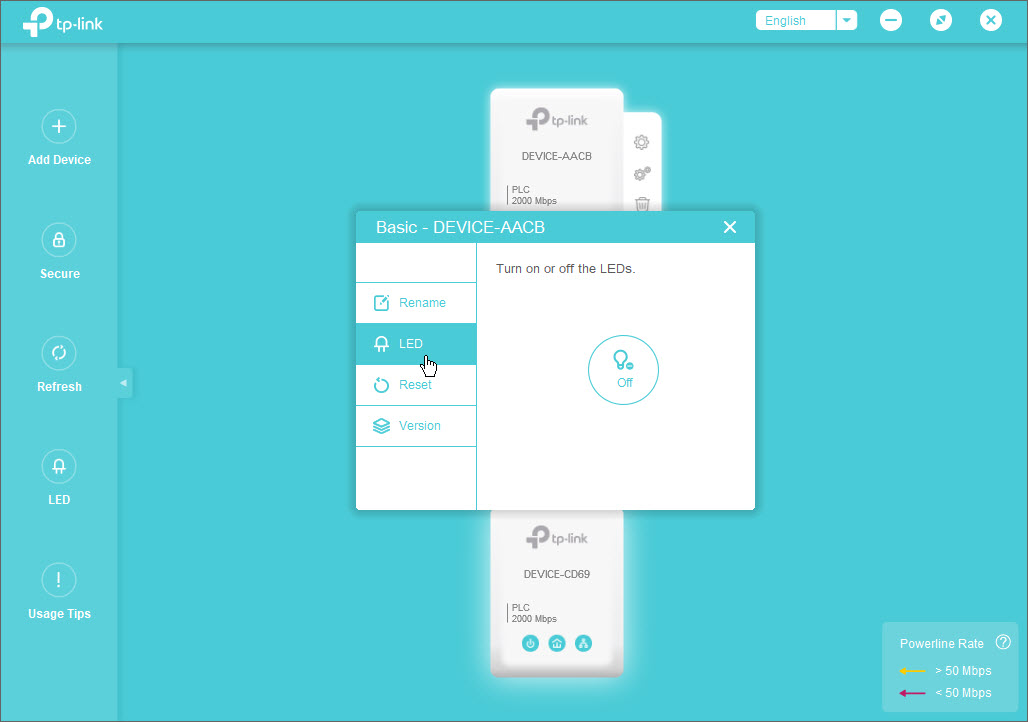
Task: Toggle the LED Off bulb button
Action: tap(623, 370)
